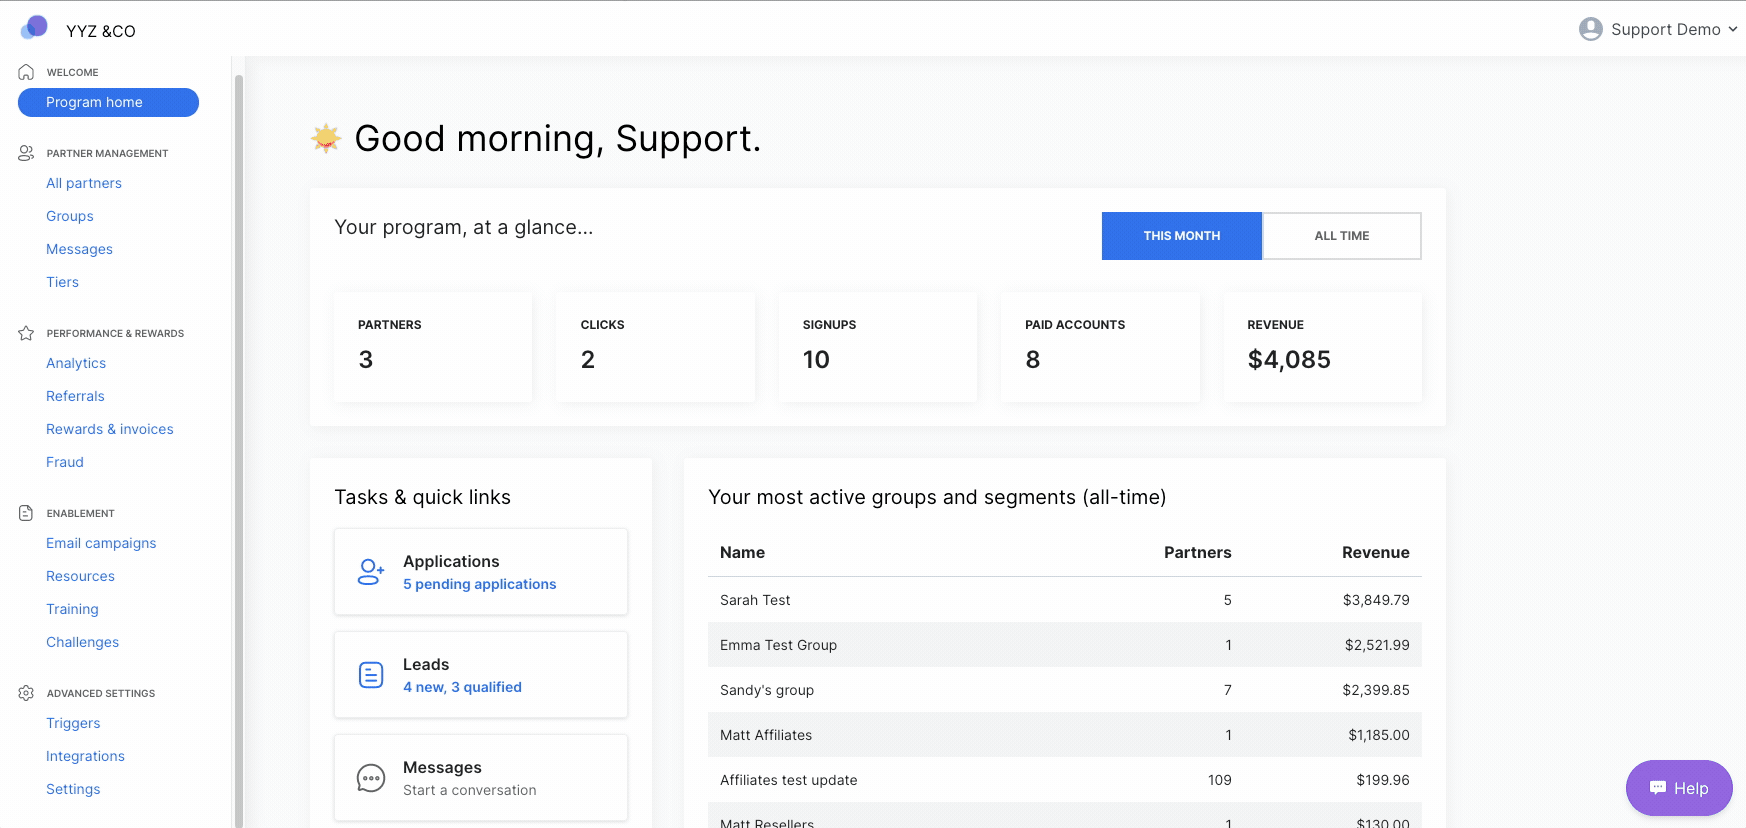The image size is (1746, 828).
Task: Click the sidebar vertical scrollbar
Action: coord(238,450)
